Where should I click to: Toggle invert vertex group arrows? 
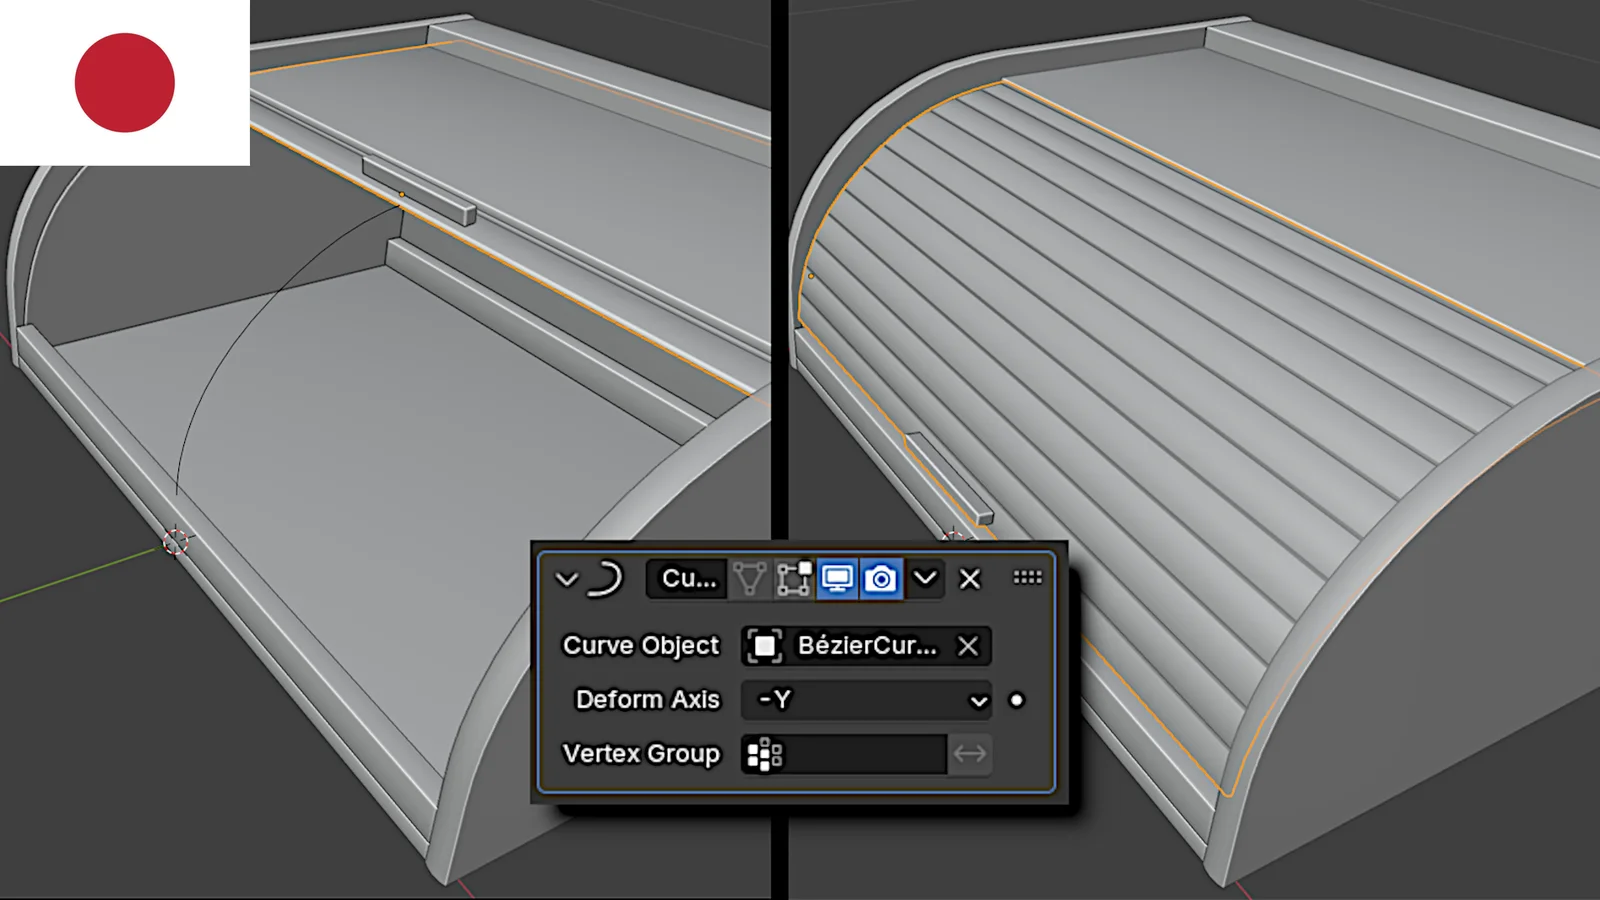coord(969,754)
